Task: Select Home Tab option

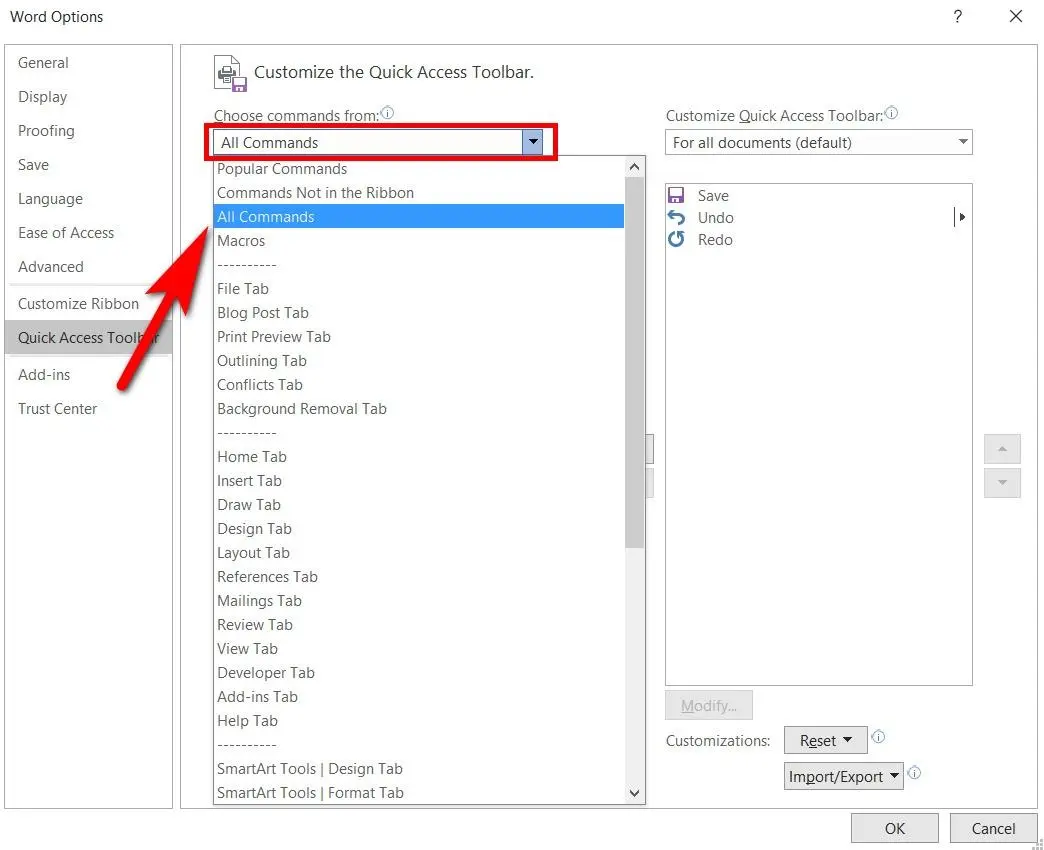Action: click(419, 457)
